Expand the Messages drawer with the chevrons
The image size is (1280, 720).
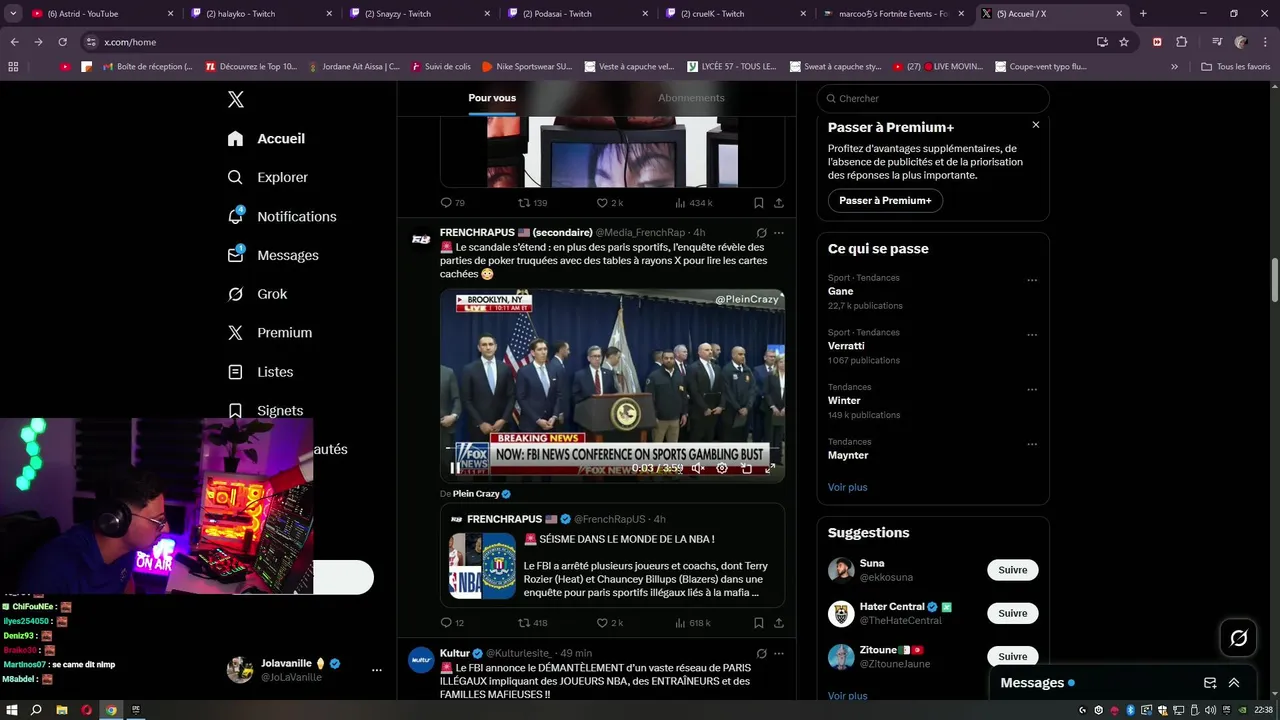1234,683
